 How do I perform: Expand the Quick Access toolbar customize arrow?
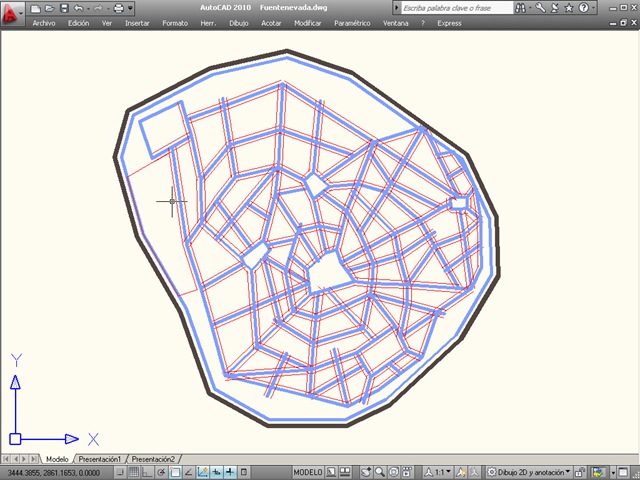(130, 8)
